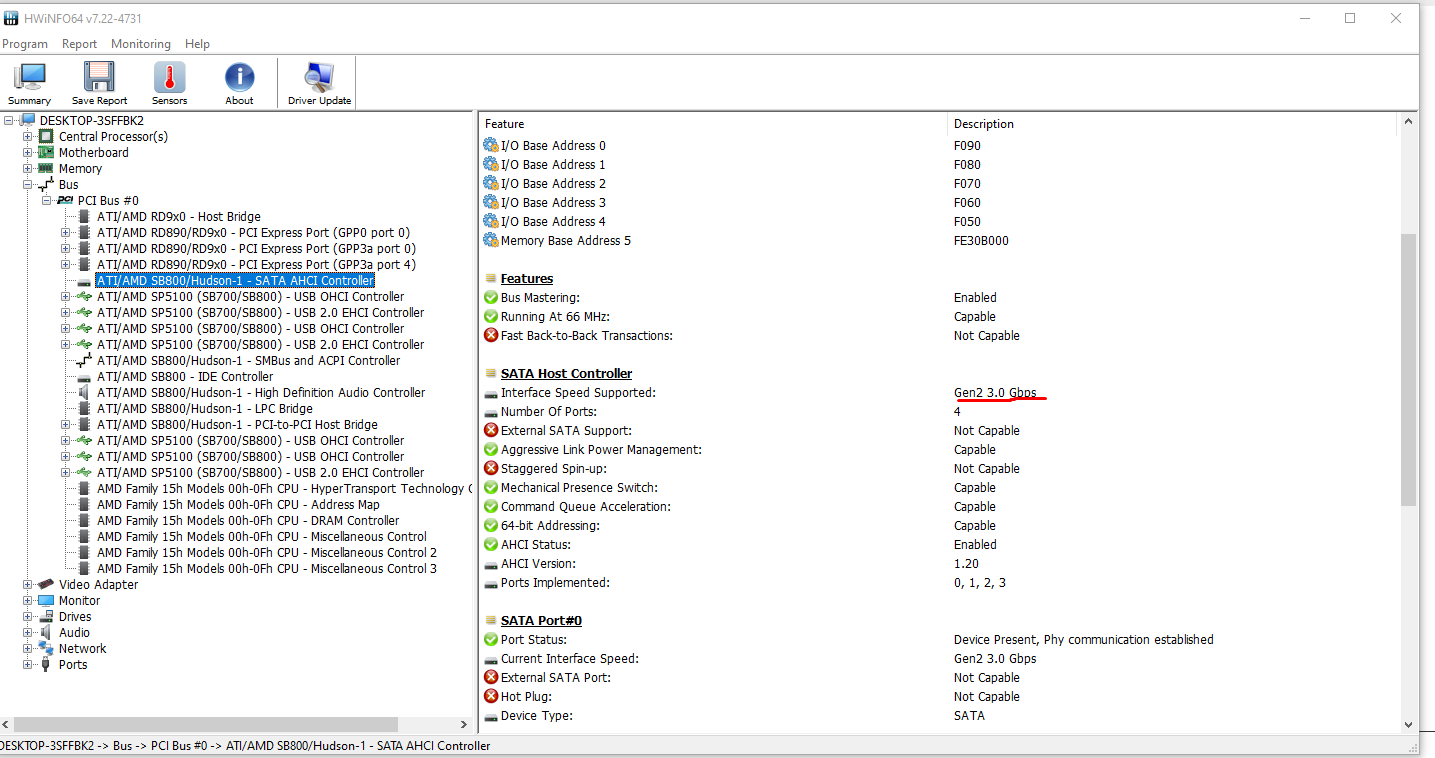
Task: Select High Definition Audio Controller
Action: click(x=261, y=392)
